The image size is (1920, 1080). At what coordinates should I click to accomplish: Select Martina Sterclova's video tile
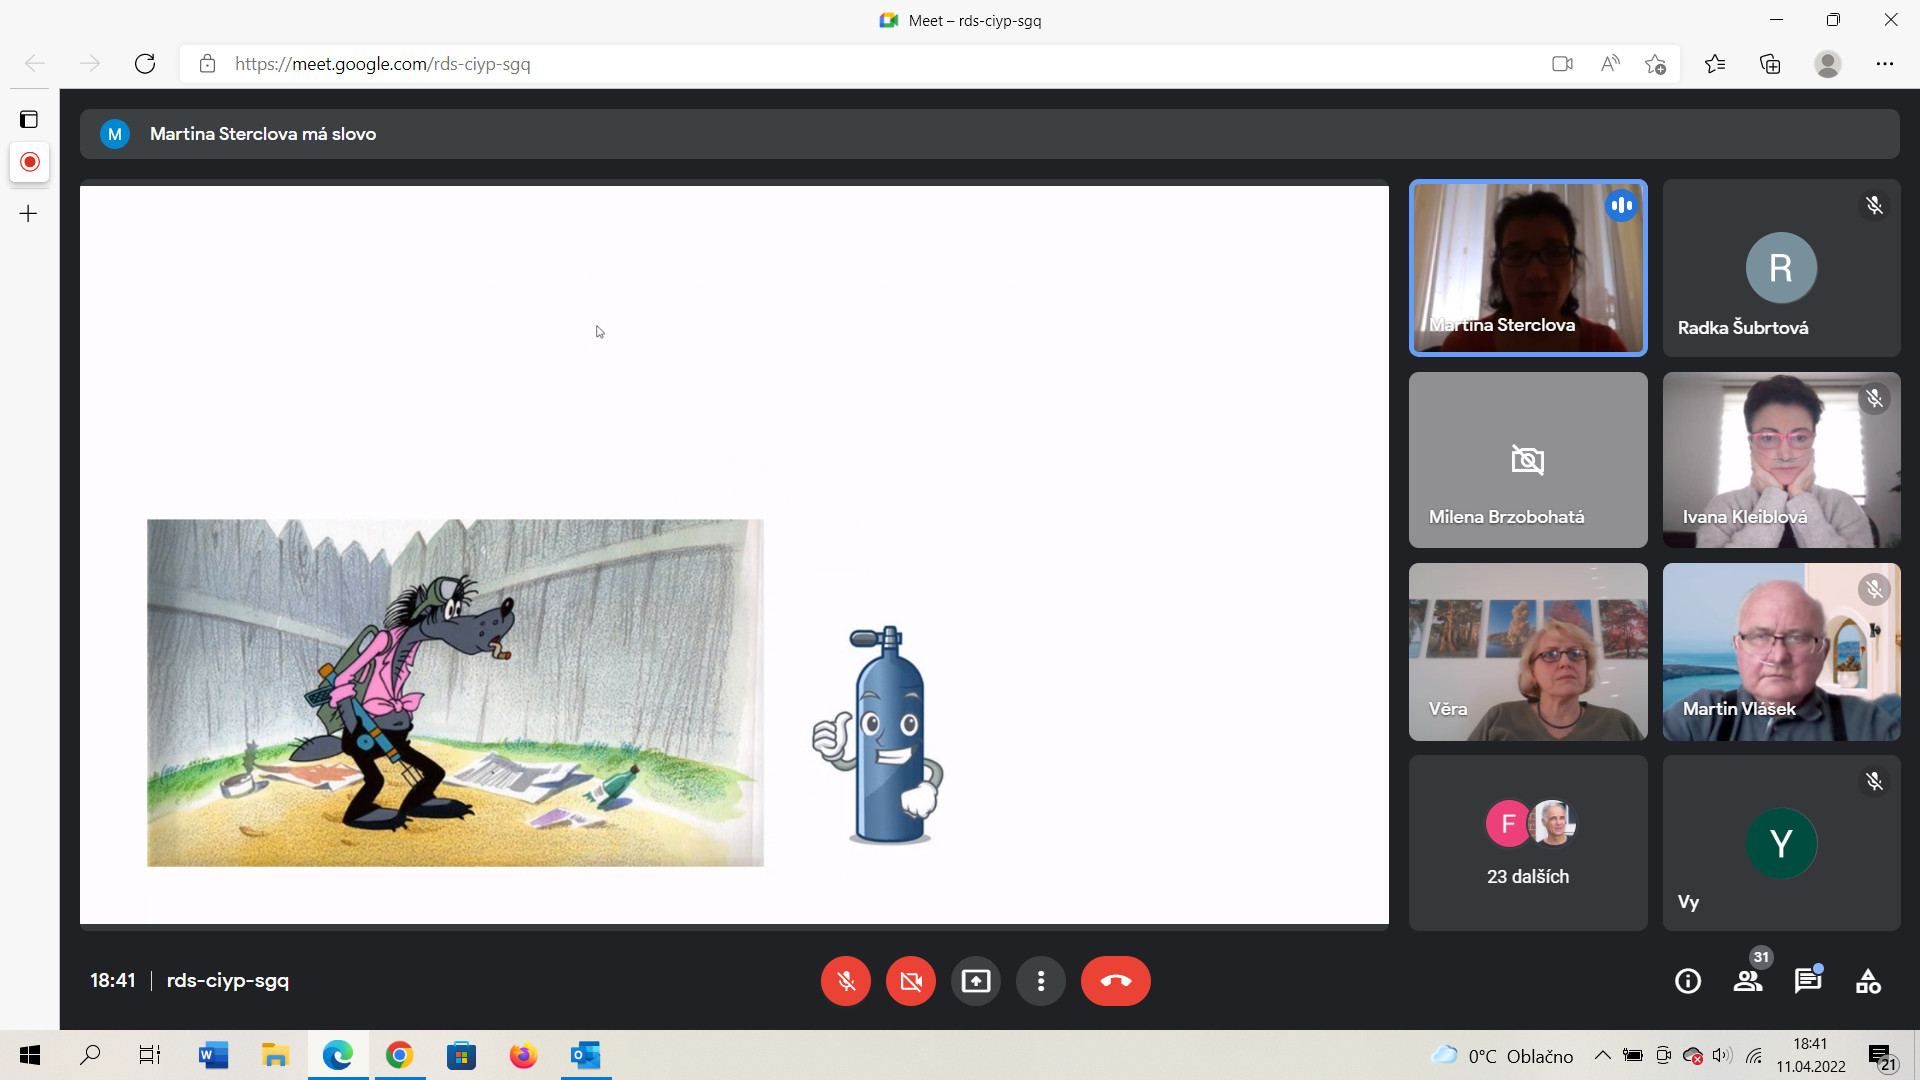pyautogui.click(x=1528, y=268)
